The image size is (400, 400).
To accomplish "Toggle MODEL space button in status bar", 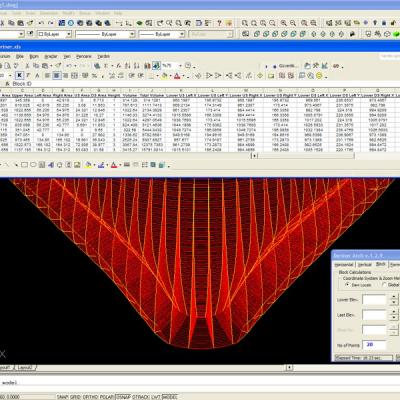I will click(x=170, y=397).
